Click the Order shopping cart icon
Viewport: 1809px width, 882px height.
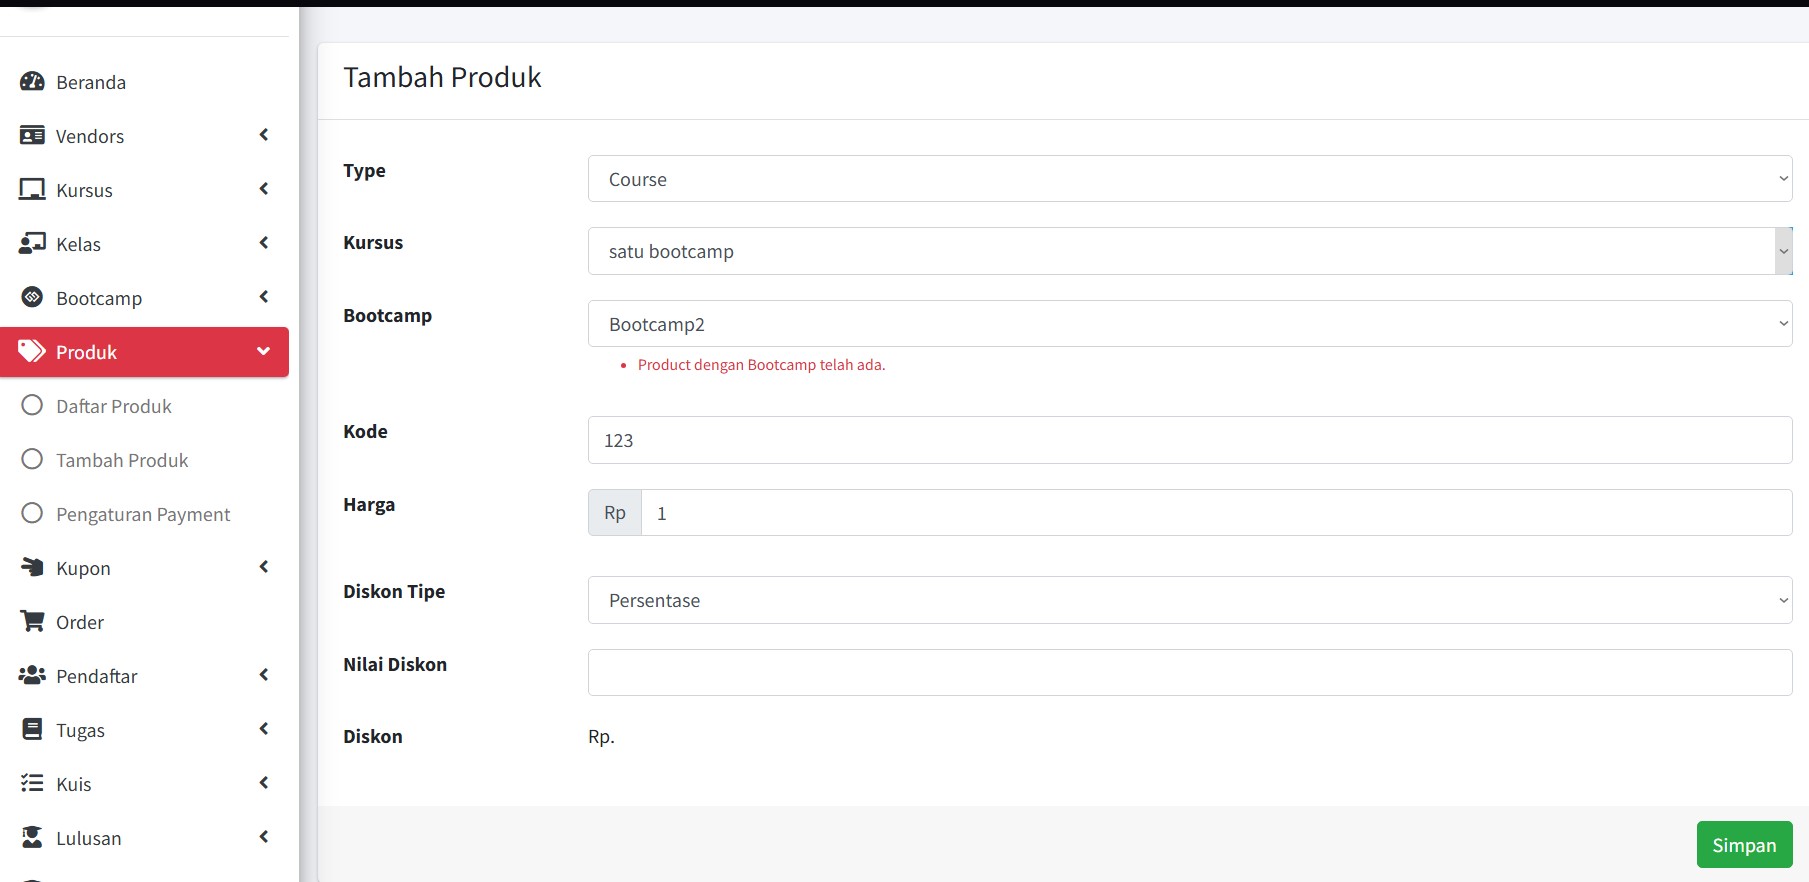coord(32,622)
